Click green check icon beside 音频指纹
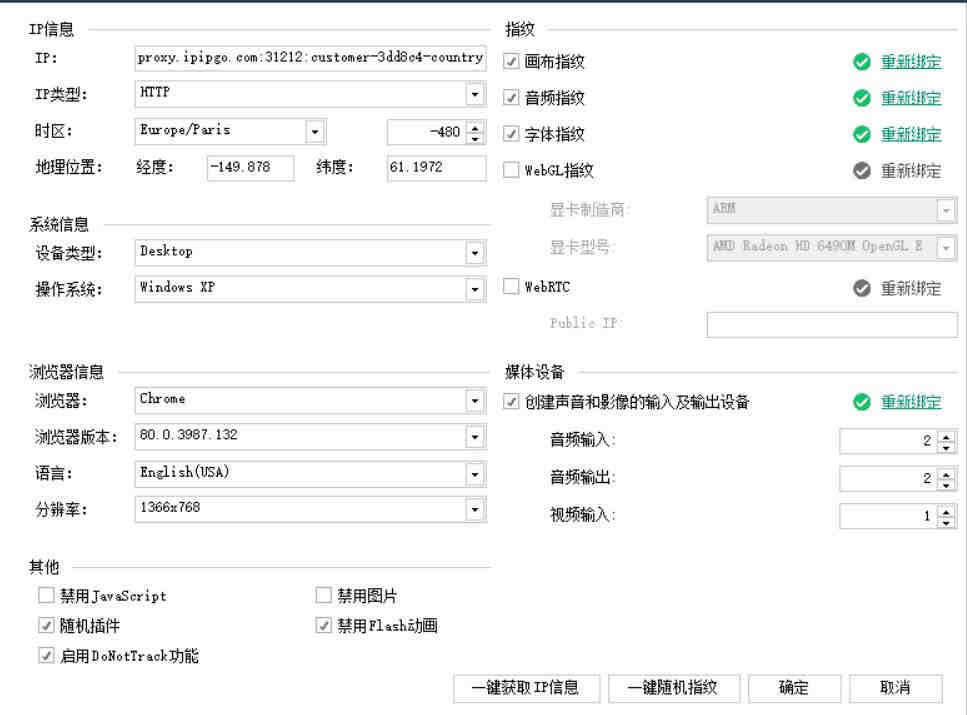The image size is (967, 715). [862, 98]
